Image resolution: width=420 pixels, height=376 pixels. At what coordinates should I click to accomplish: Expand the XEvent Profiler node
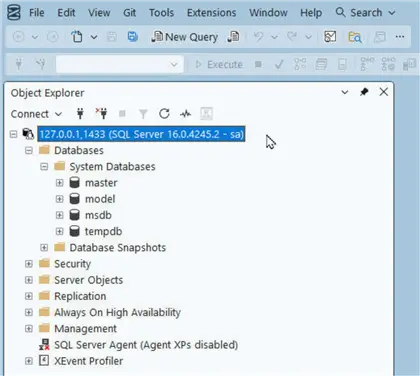coord(29,361)
